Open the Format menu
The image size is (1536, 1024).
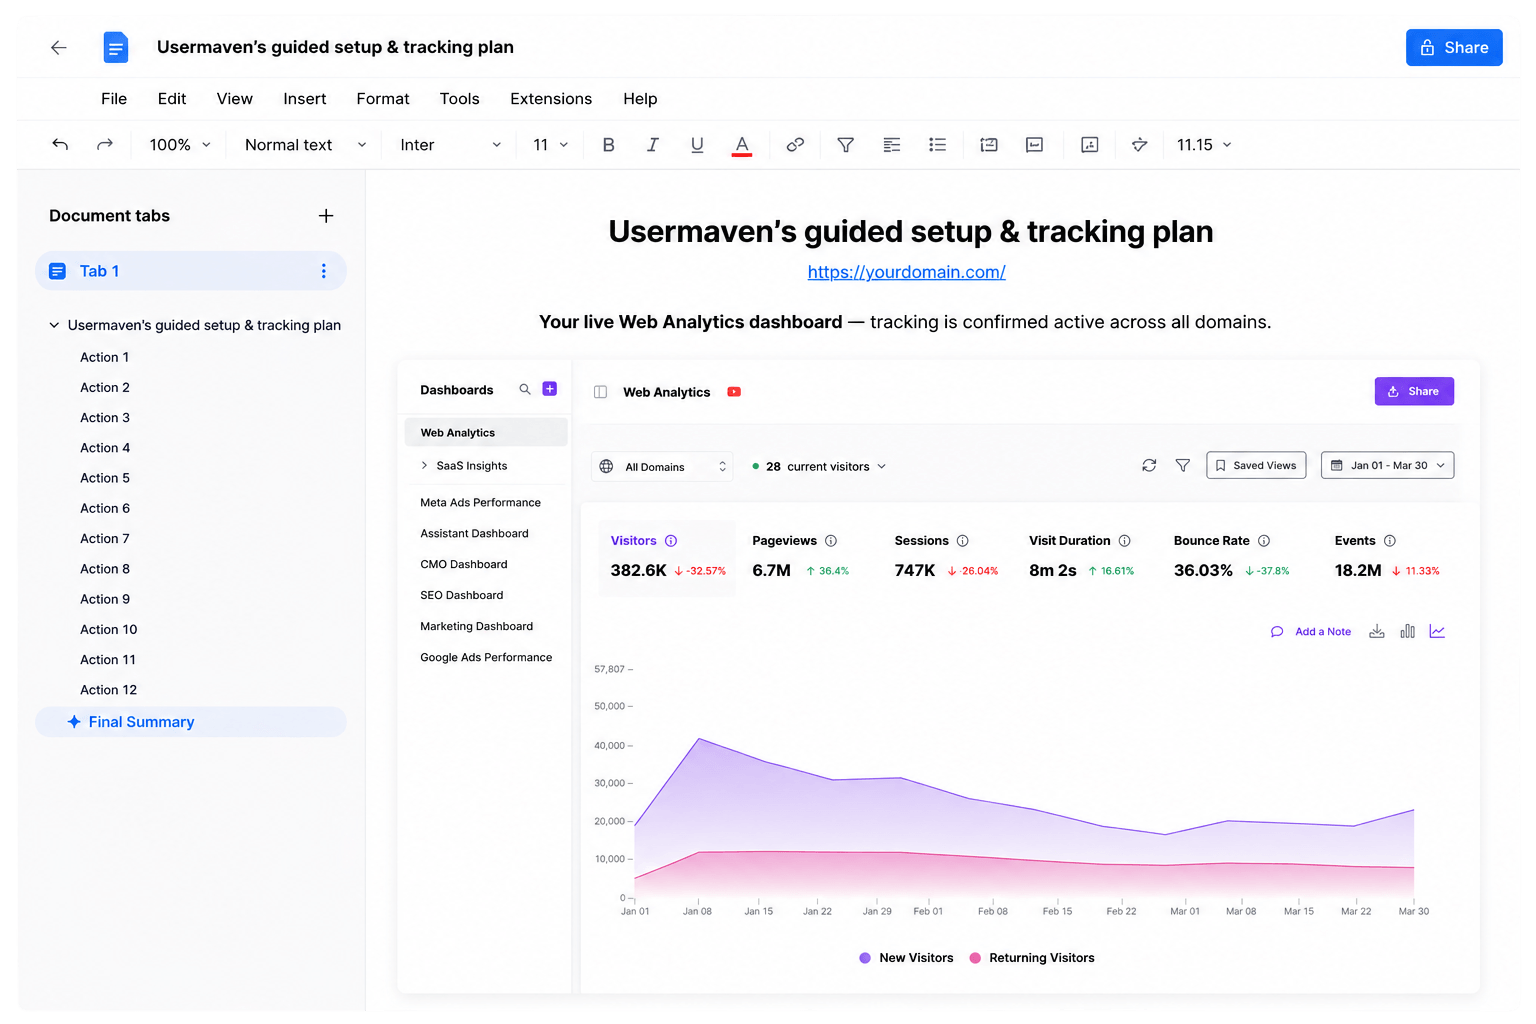[383, 99]
